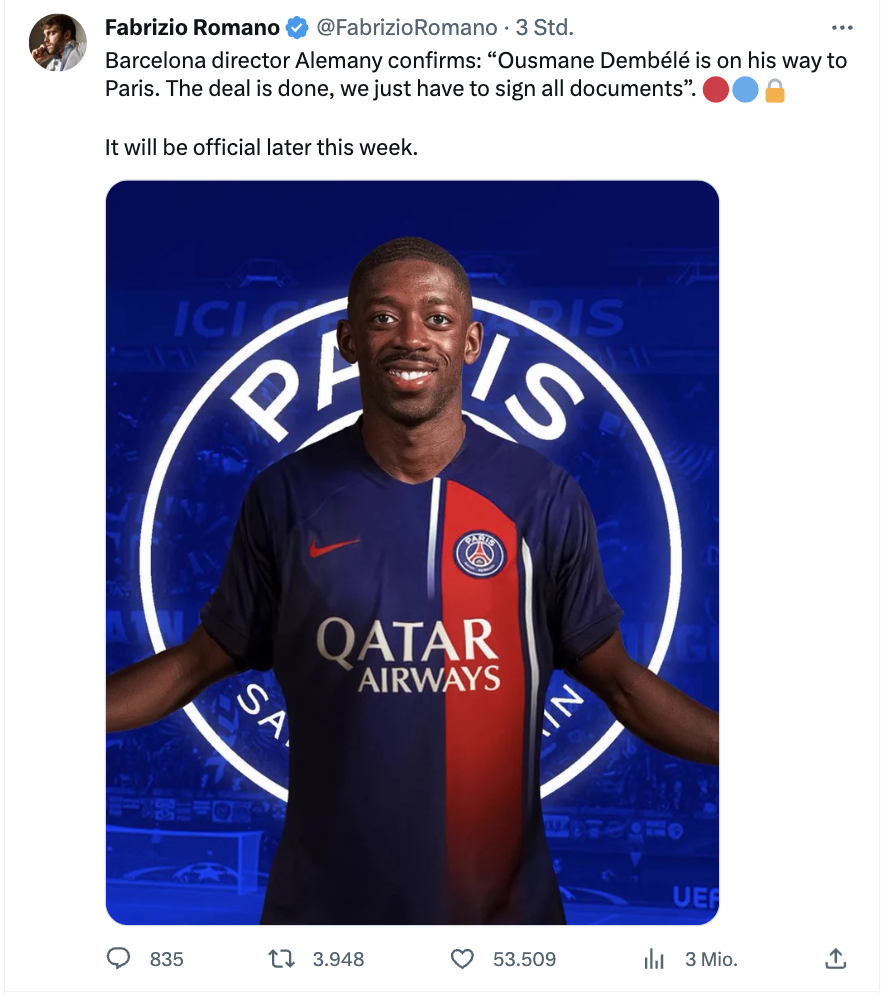
Task: View analytics via bar chart icon
Action: (654, 958)
